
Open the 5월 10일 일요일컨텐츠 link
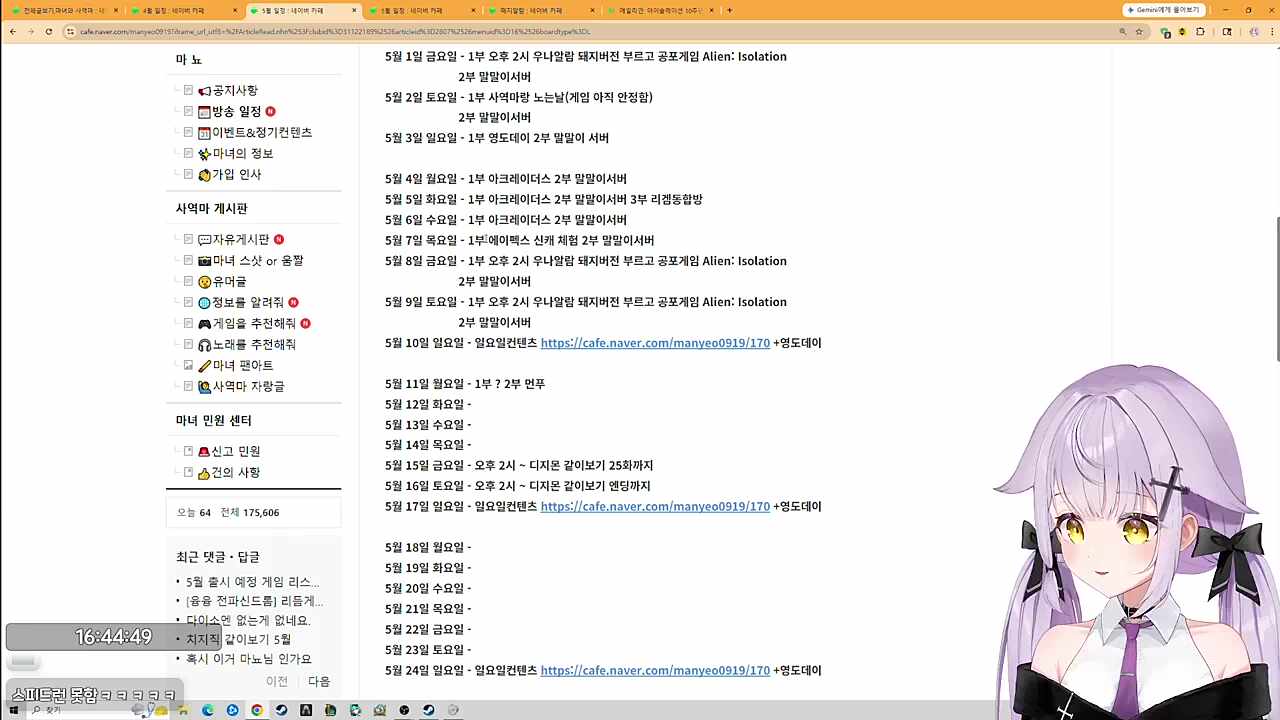[x=655, y=343]
